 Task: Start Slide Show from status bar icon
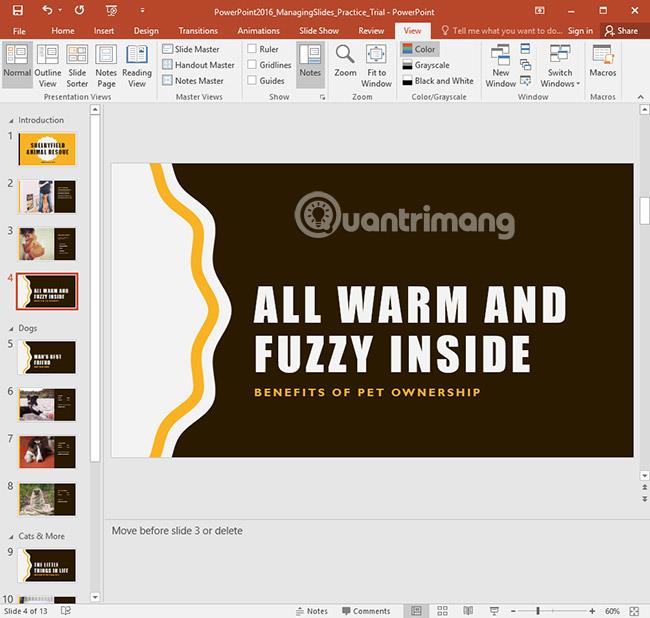(x=494, y=611)
